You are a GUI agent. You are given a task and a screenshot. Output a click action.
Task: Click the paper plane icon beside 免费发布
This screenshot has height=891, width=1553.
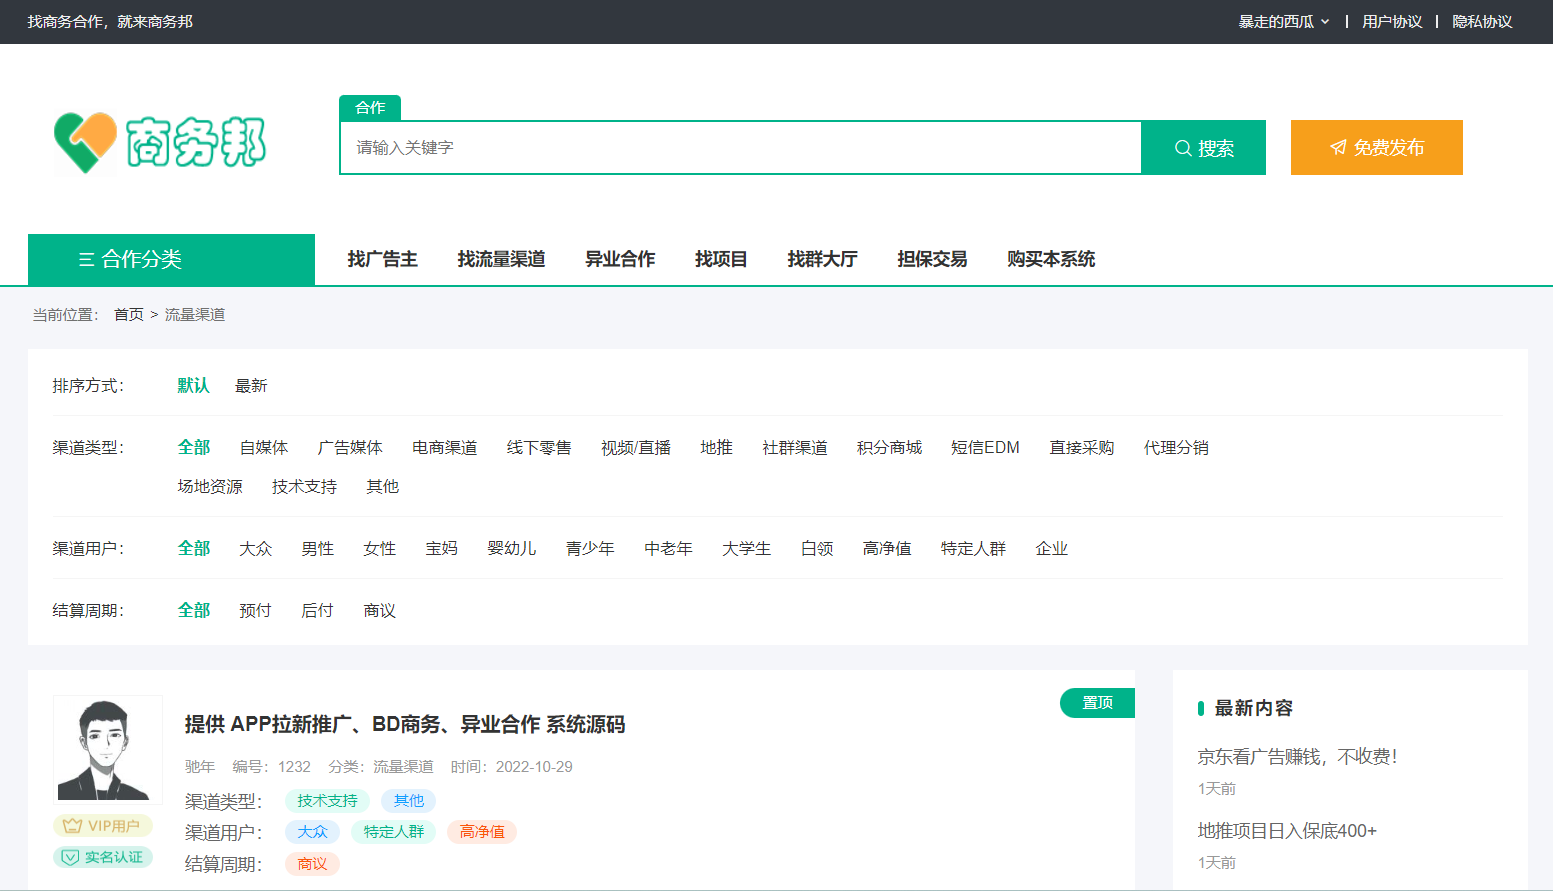point(1339,147)
